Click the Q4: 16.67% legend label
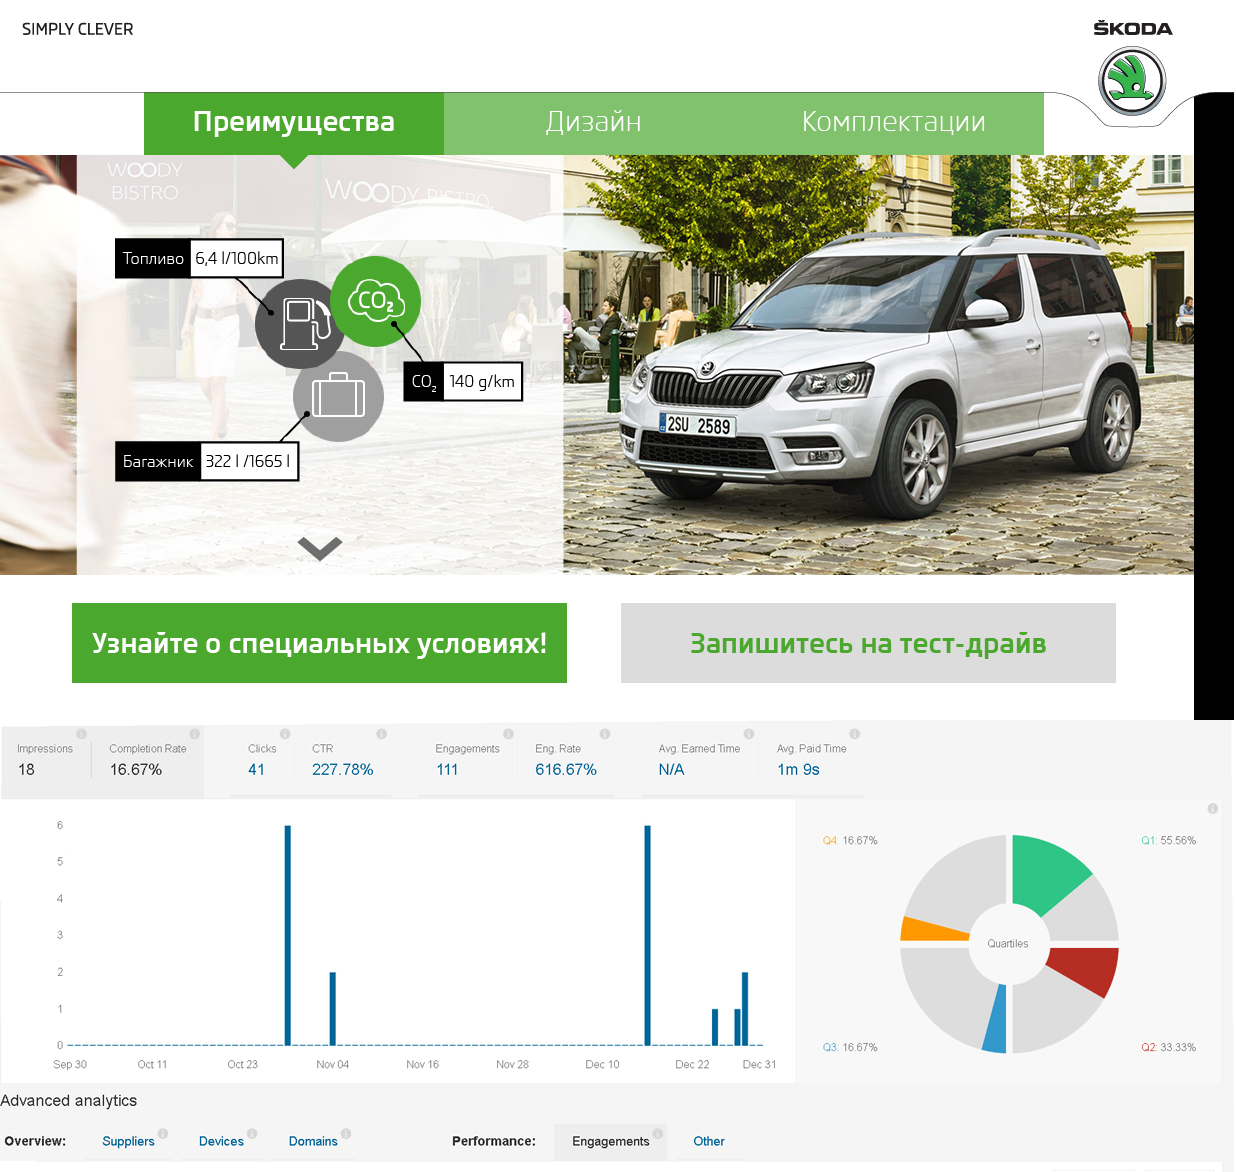This screenshot has height=1172, width=1236. click(x=850, y=841)
